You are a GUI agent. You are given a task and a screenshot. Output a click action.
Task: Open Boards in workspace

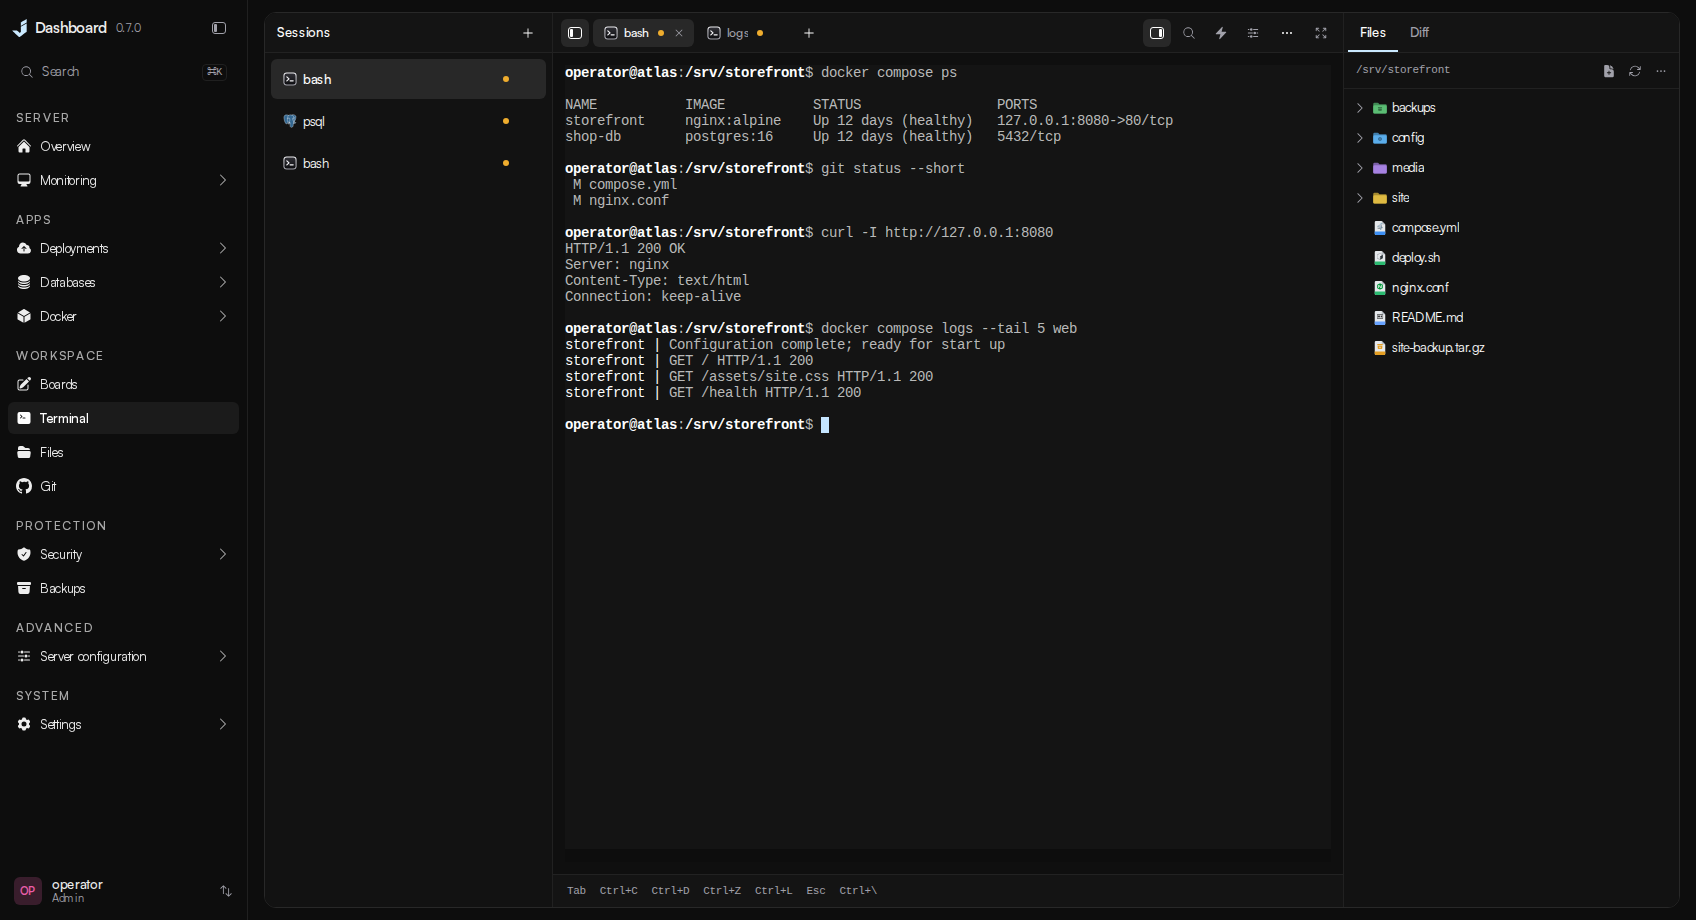point(123,385)
